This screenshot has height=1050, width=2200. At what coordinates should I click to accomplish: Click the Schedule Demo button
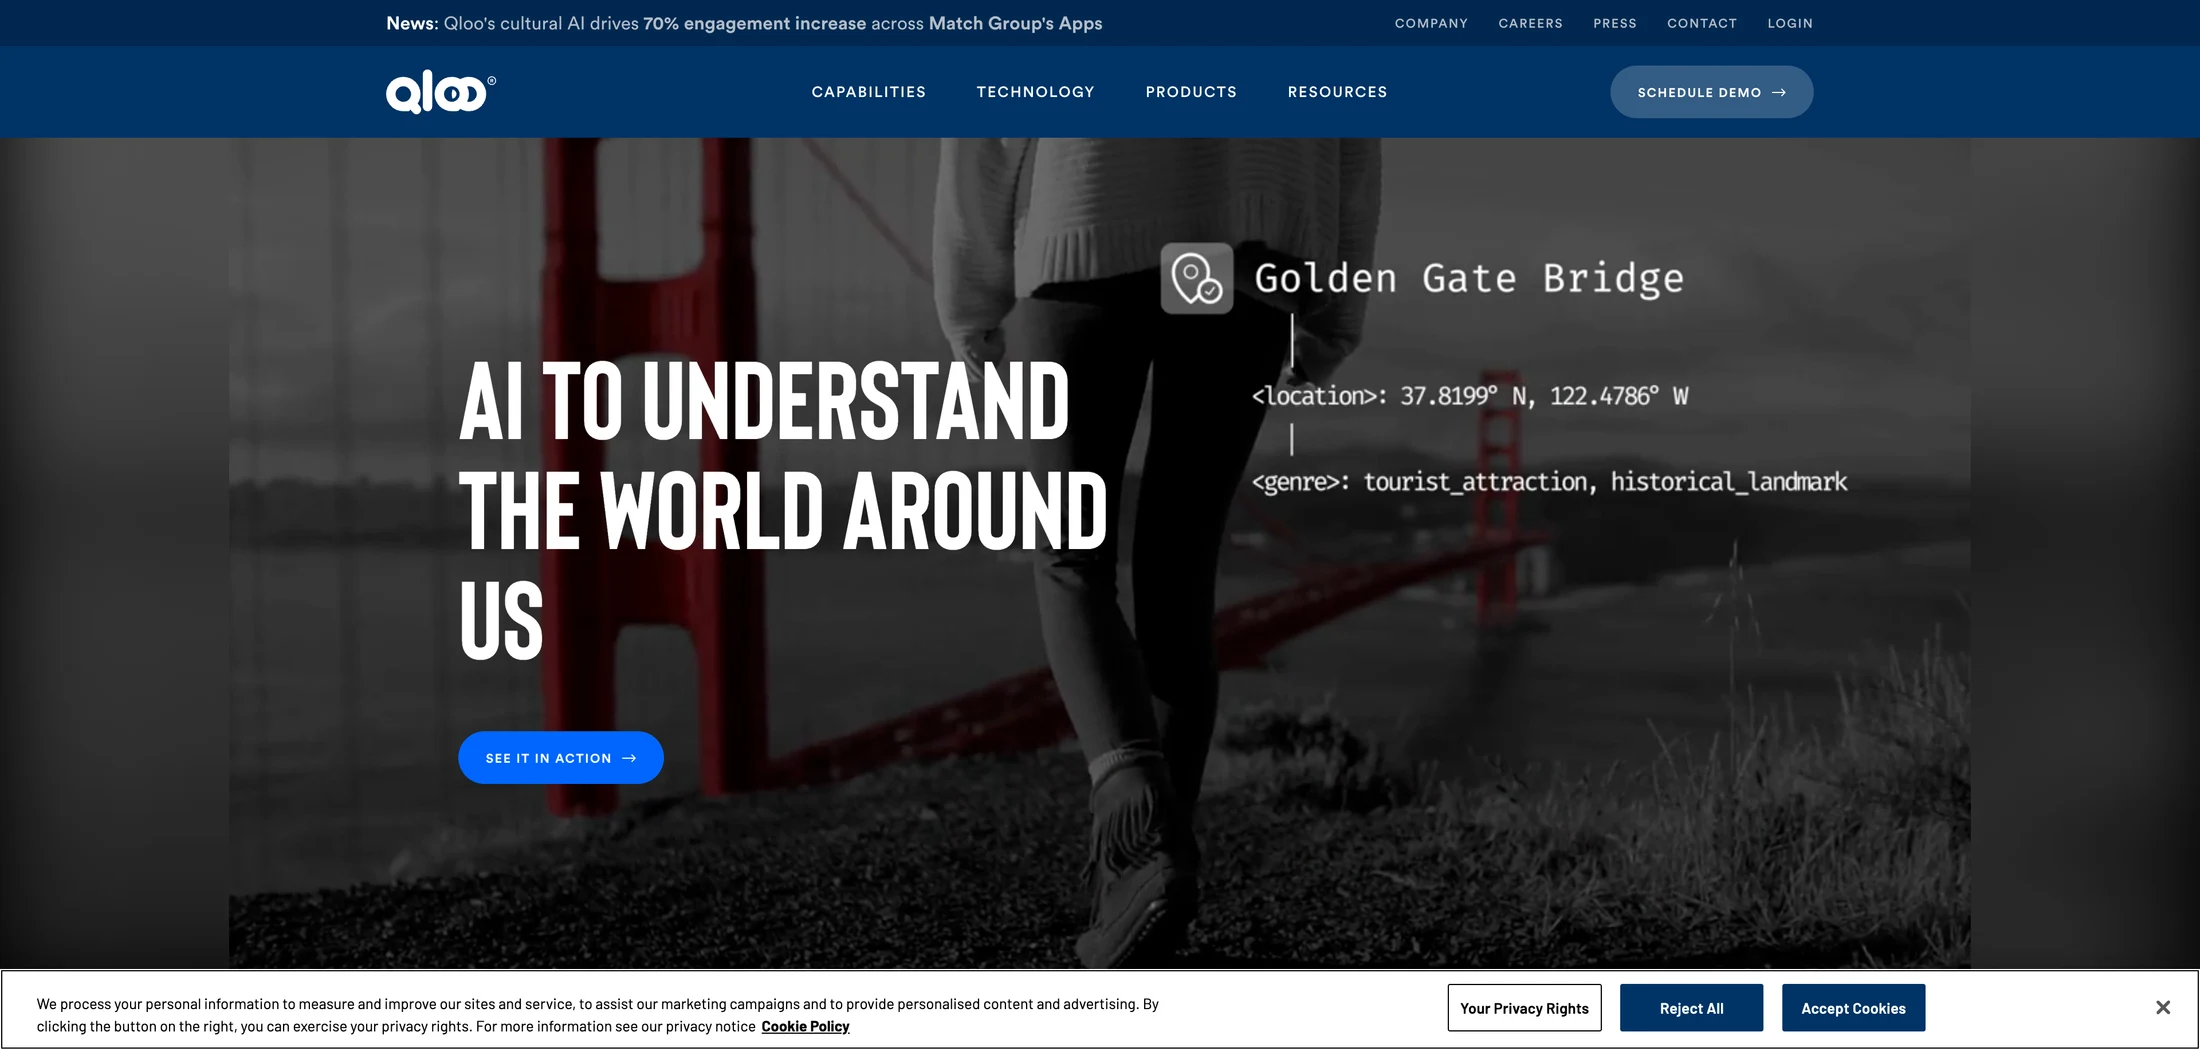(1711, 92)
